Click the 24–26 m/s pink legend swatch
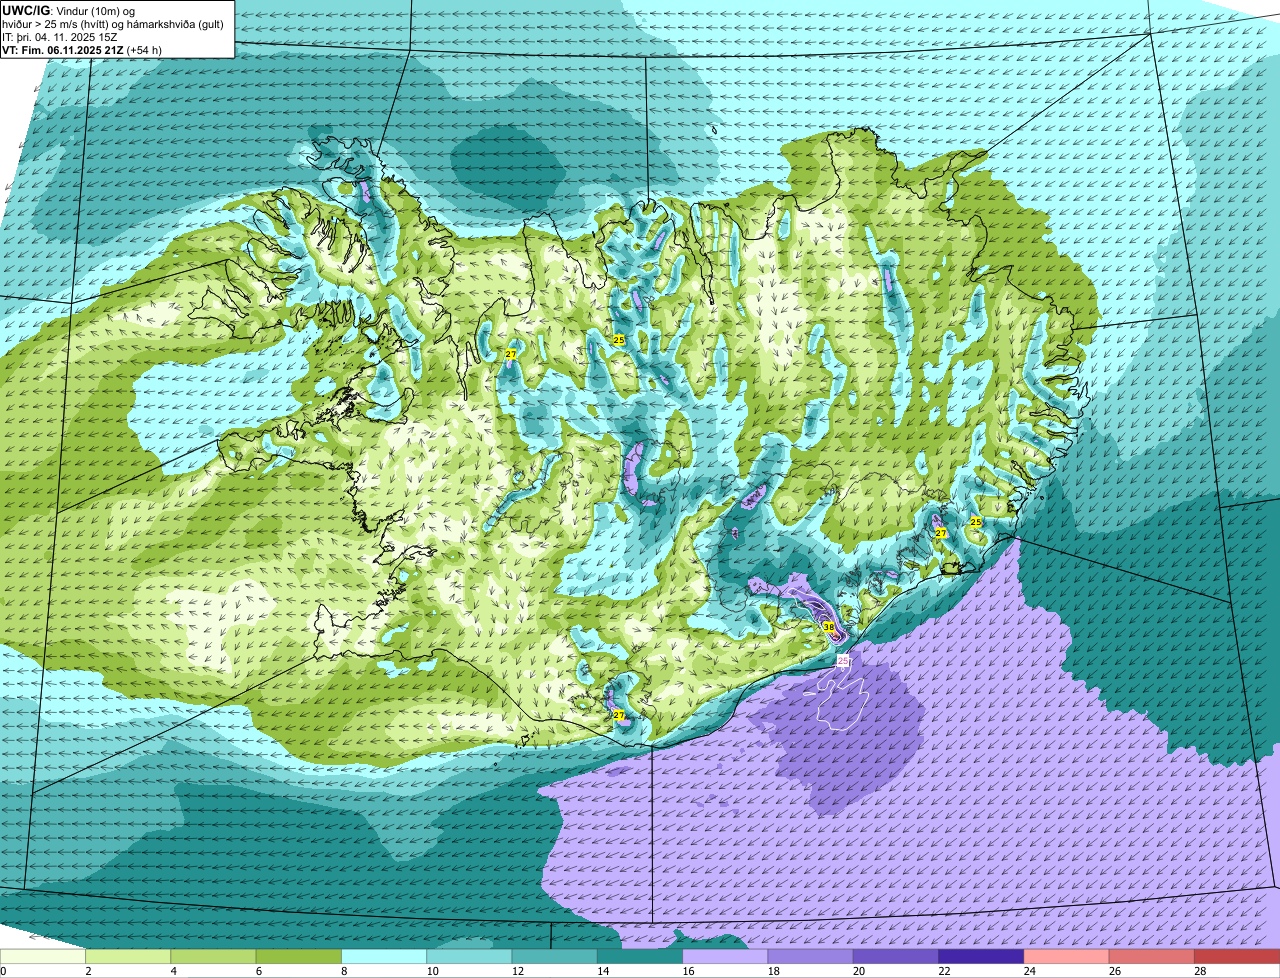Viewport: 1280px width, 978px height. tap(1066, 957)
